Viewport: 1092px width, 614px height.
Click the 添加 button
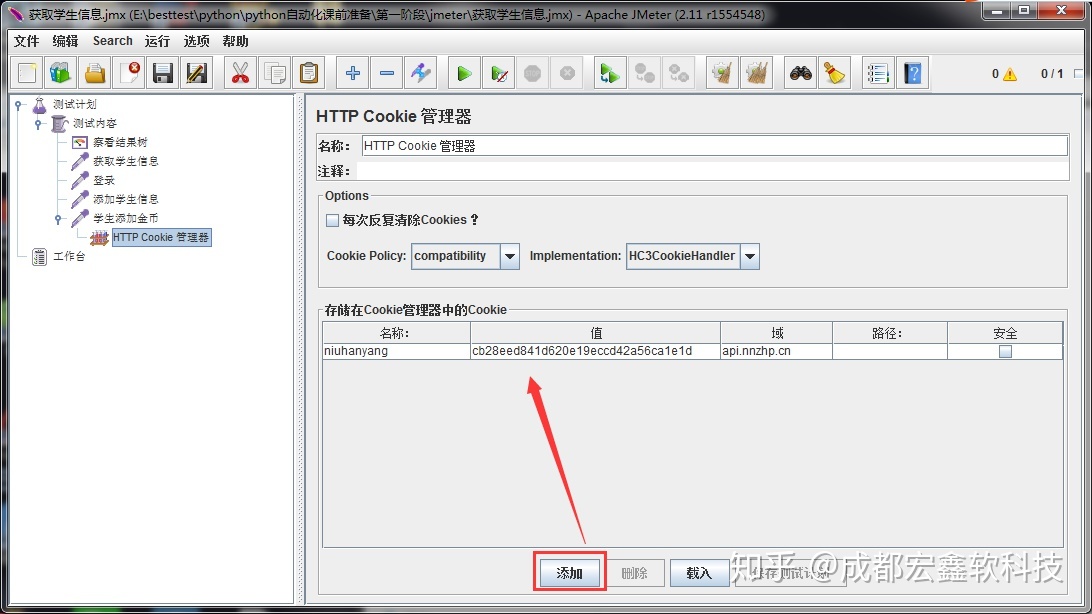(x=569, y=572)
